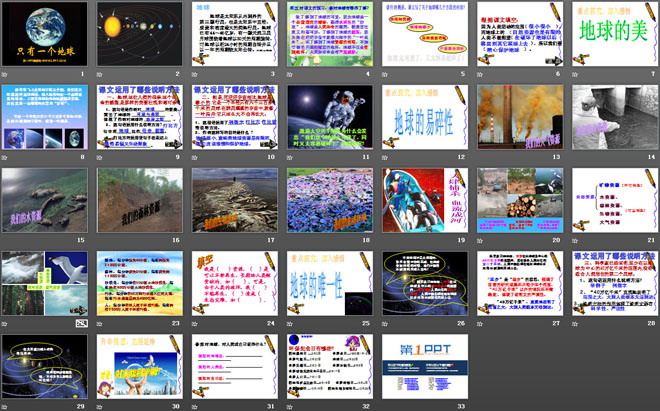Select slide 19 showing boat with whales
Viewport: 660px width, 411px height.
[x=425, y=200]
